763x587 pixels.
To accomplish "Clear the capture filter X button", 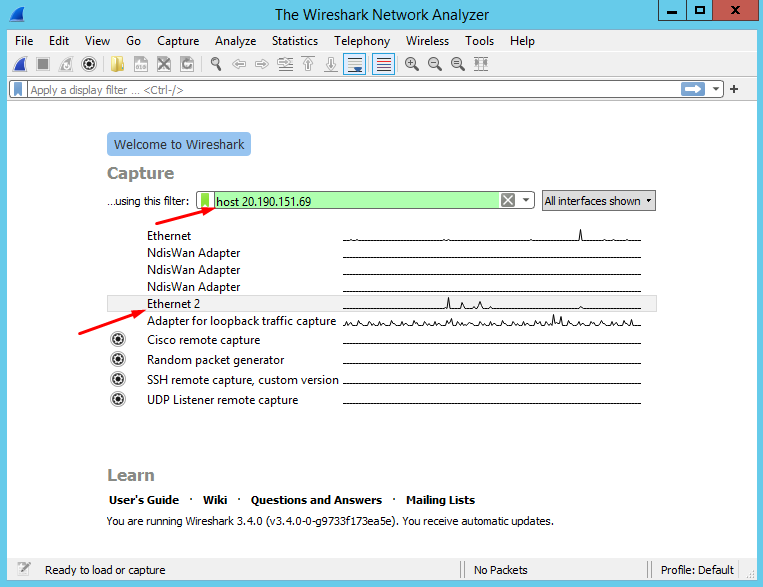I will (x=508, y=200).
